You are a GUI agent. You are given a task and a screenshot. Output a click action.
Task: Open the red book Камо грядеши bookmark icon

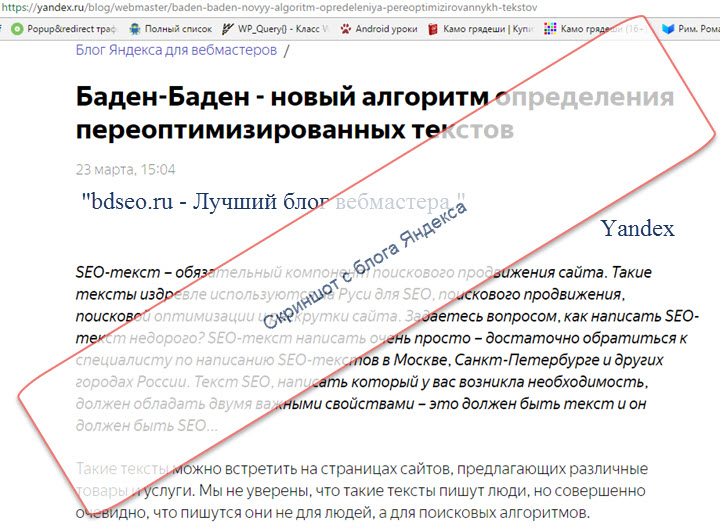[433, 29]
